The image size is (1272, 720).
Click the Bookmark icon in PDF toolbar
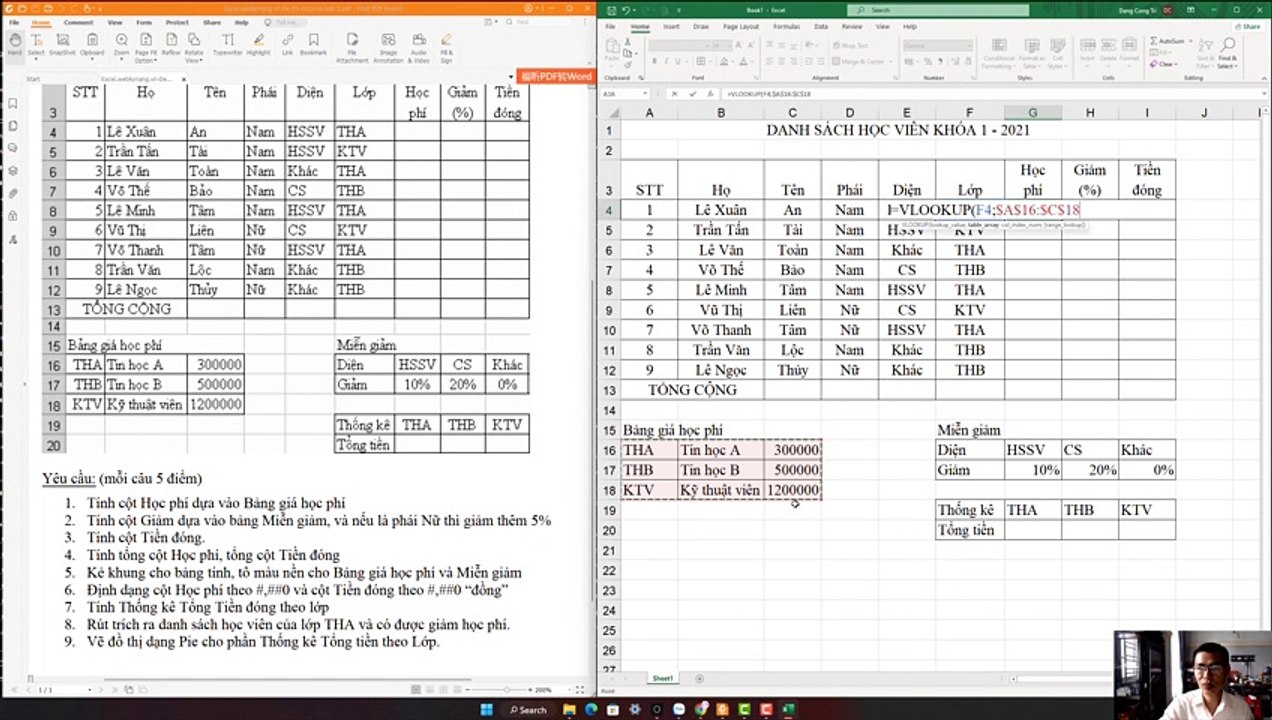(x=313, y=44)
